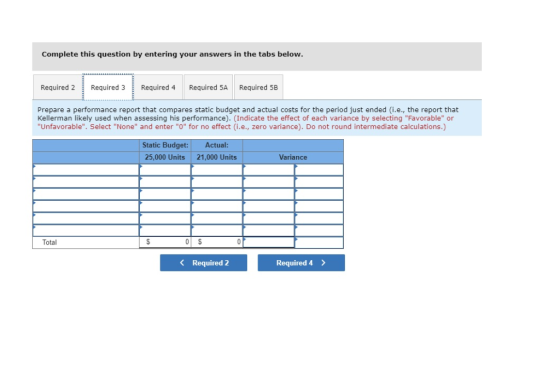Click the blue Required 4 next button
Image resolution: width=560 pixels, height=387 pixels.
point(301,263)
